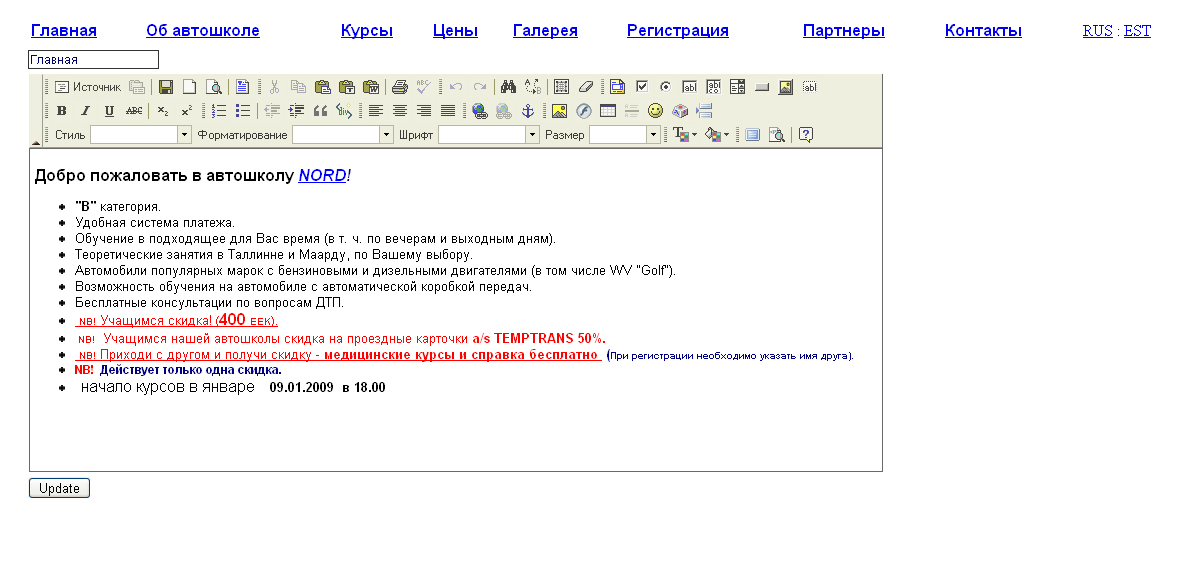Click the Paste clipboard icon

pyautogui.click(x=322, y=87)
